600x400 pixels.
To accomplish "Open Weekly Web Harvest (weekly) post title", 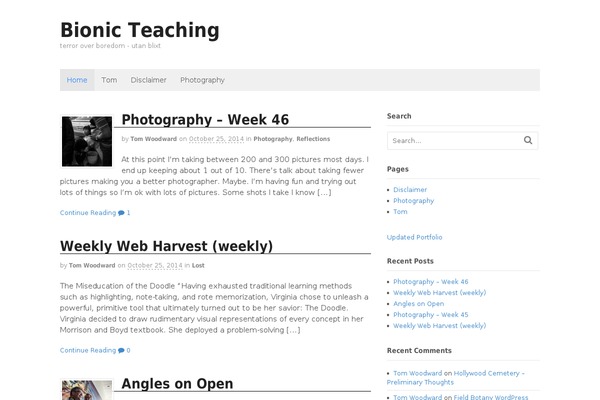I will pyautogui.click(x=166, y=246).
